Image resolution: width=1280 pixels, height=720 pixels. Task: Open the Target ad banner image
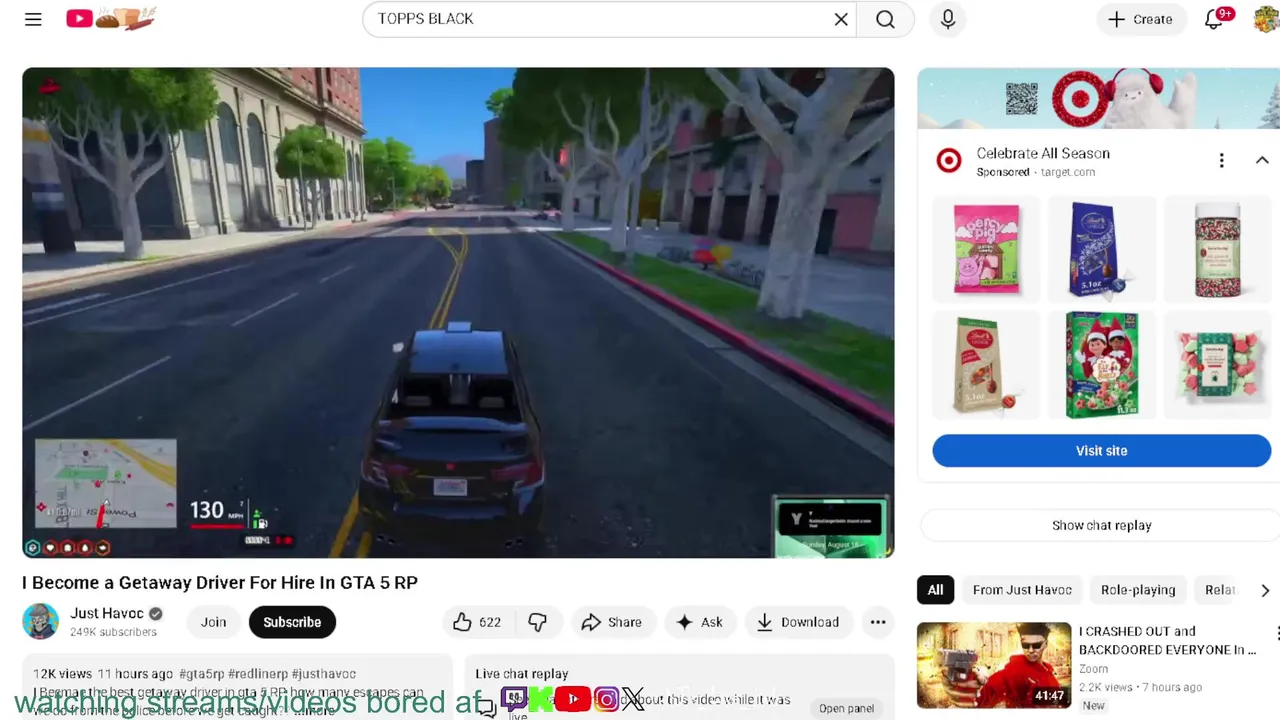(x=1098, y=98)
